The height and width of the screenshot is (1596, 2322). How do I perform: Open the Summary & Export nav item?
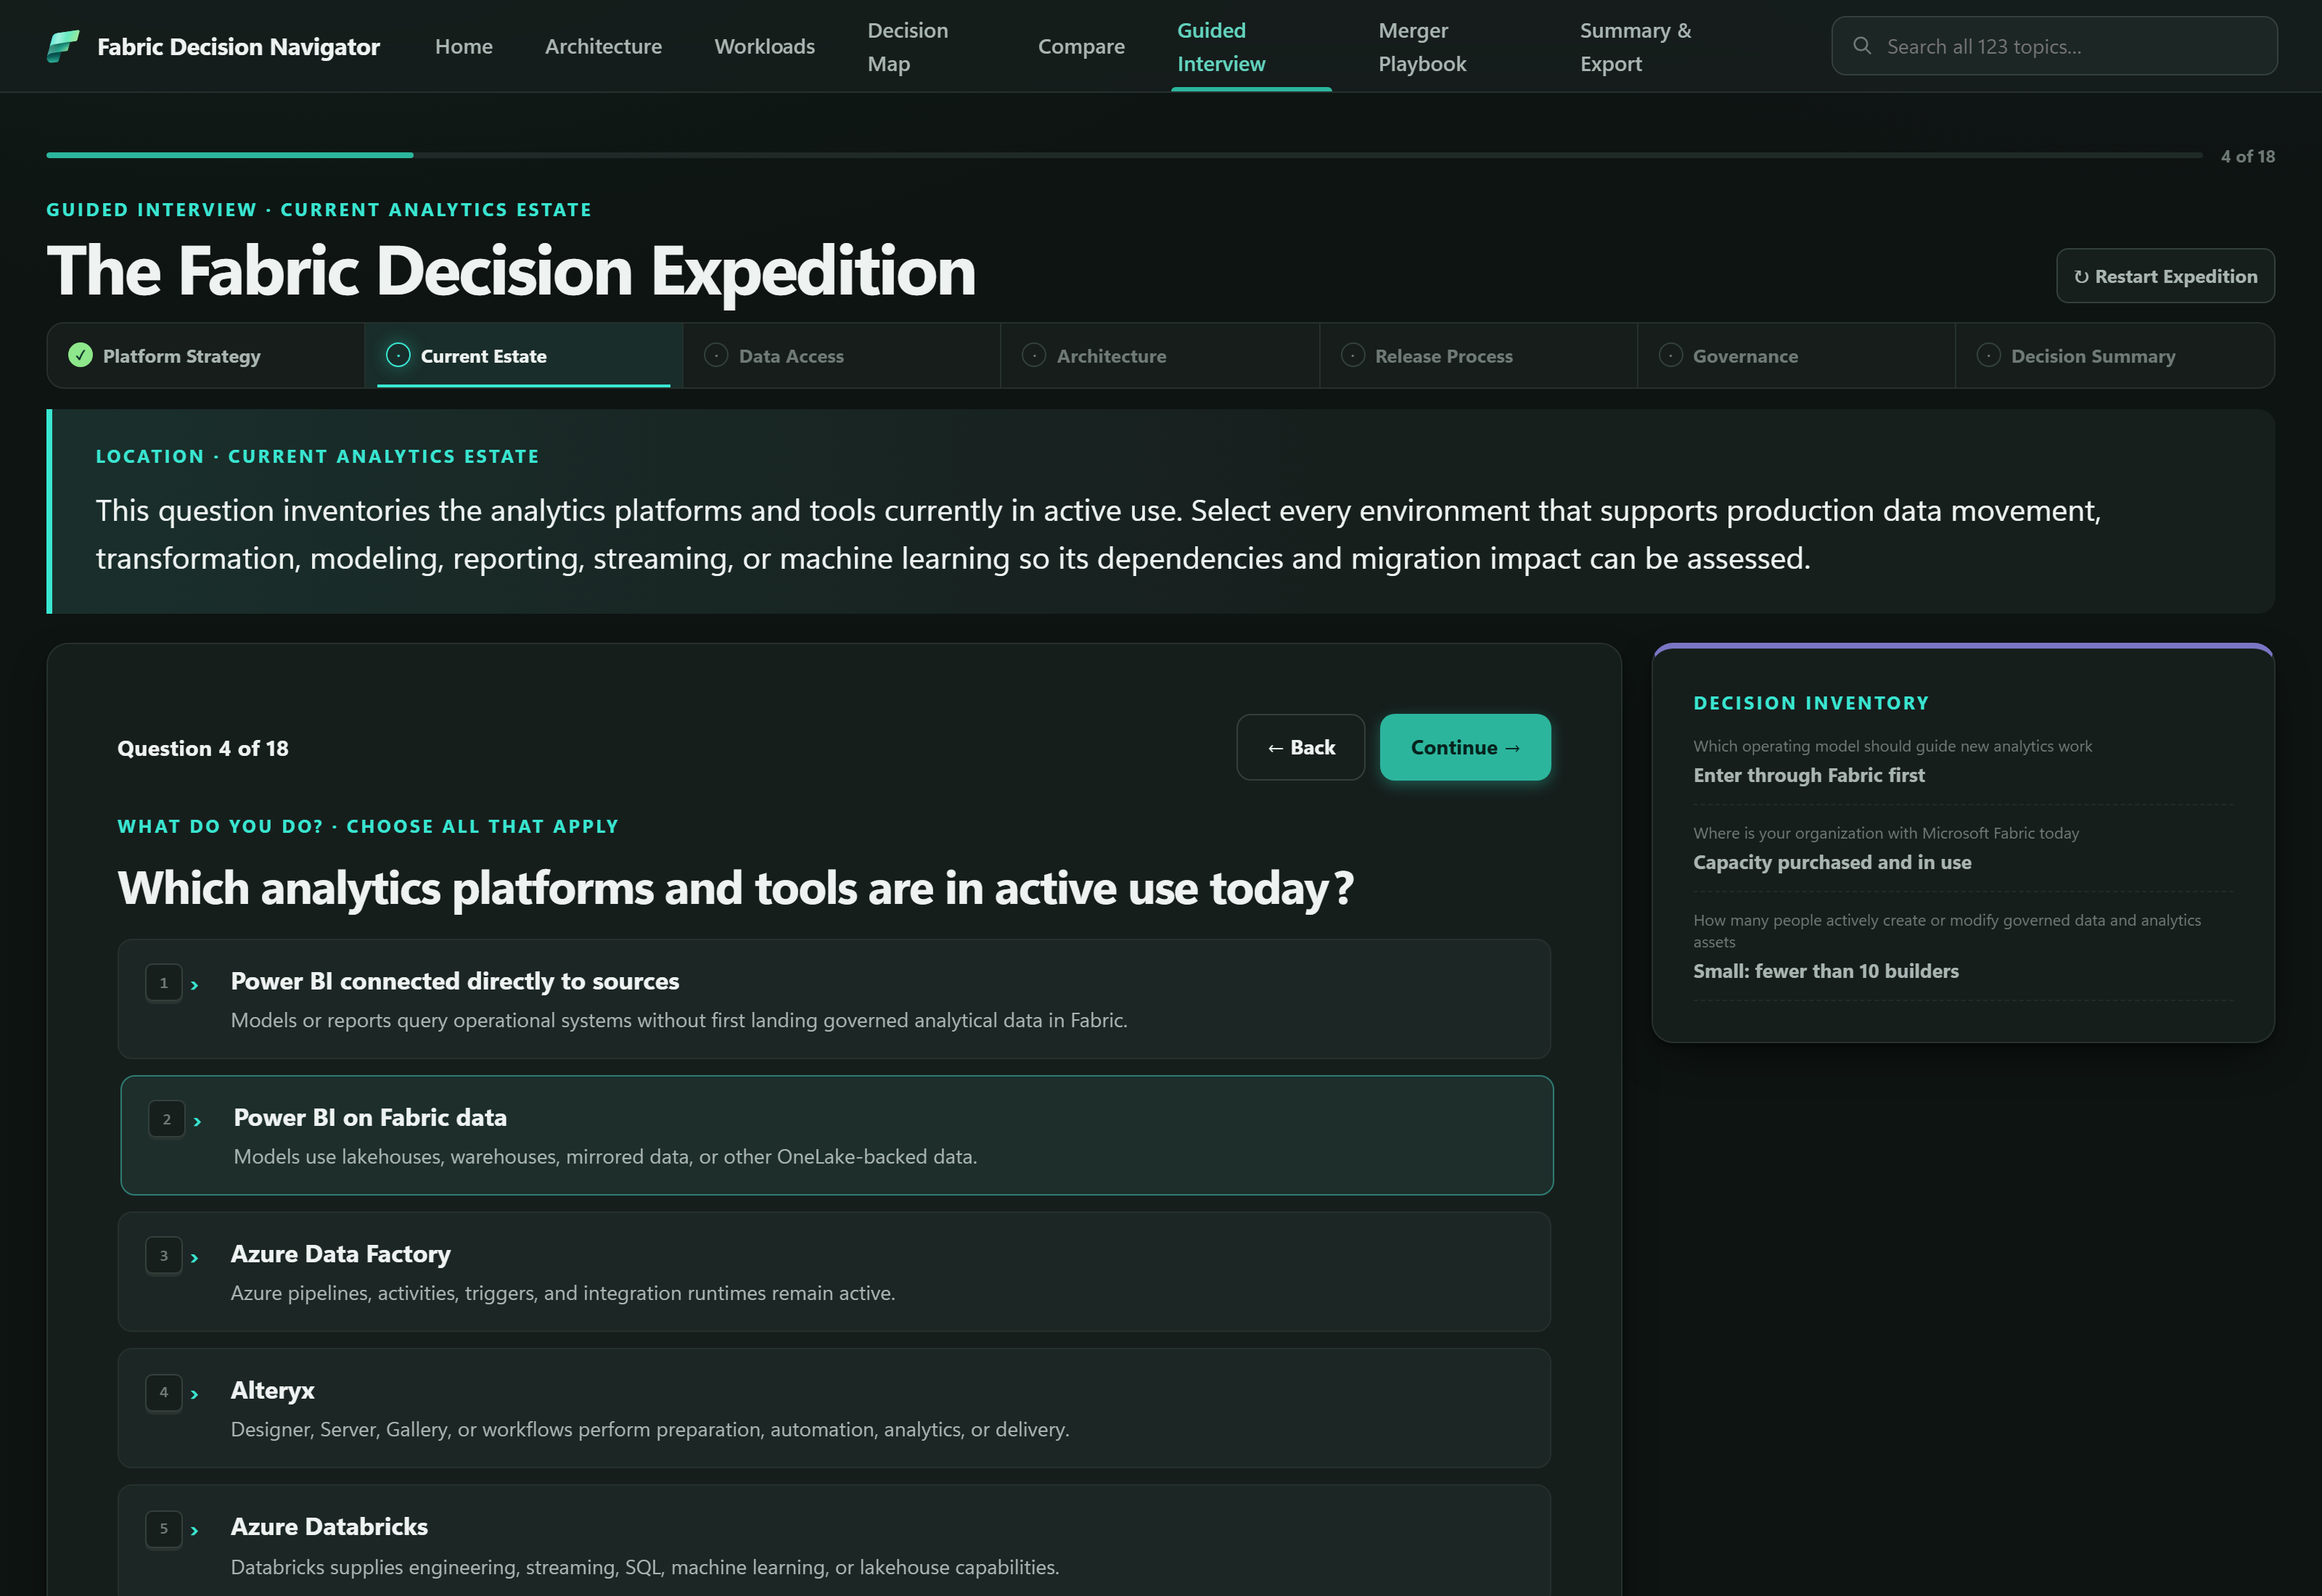[x=1636, y=47]
